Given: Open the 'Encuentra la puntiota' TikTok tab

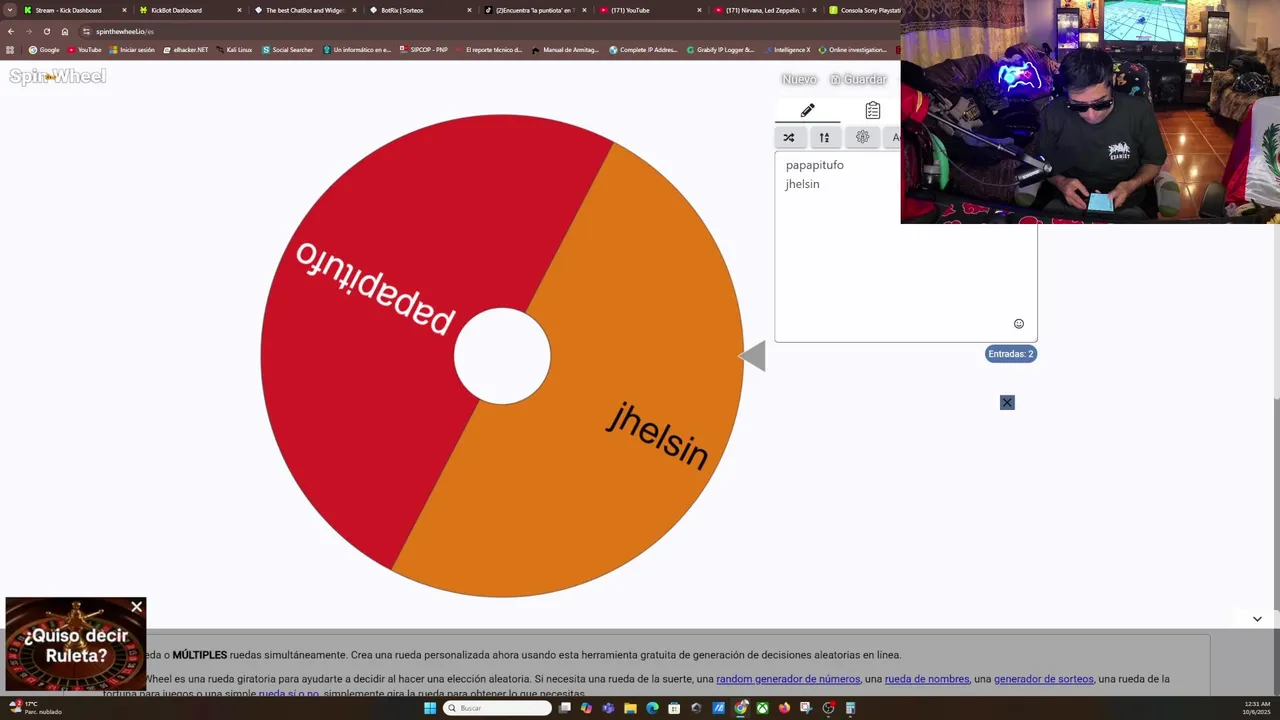Looking at the screenshot, I should point(533,10).
